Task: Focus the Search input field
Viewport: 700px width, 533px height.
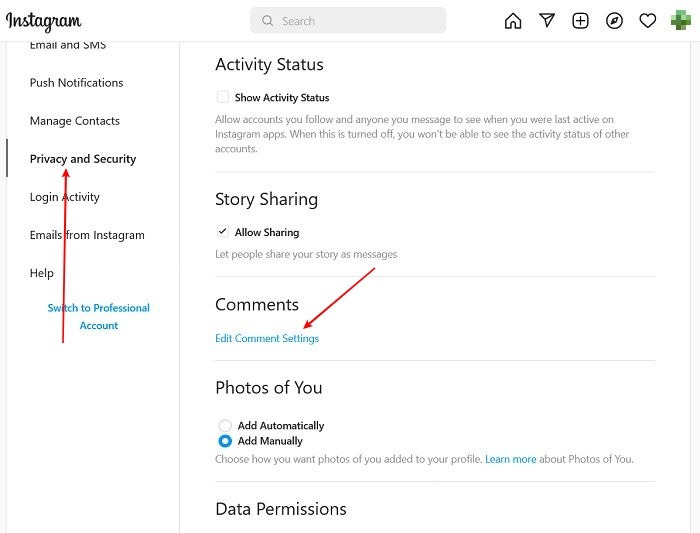Action: coord(358,21)
